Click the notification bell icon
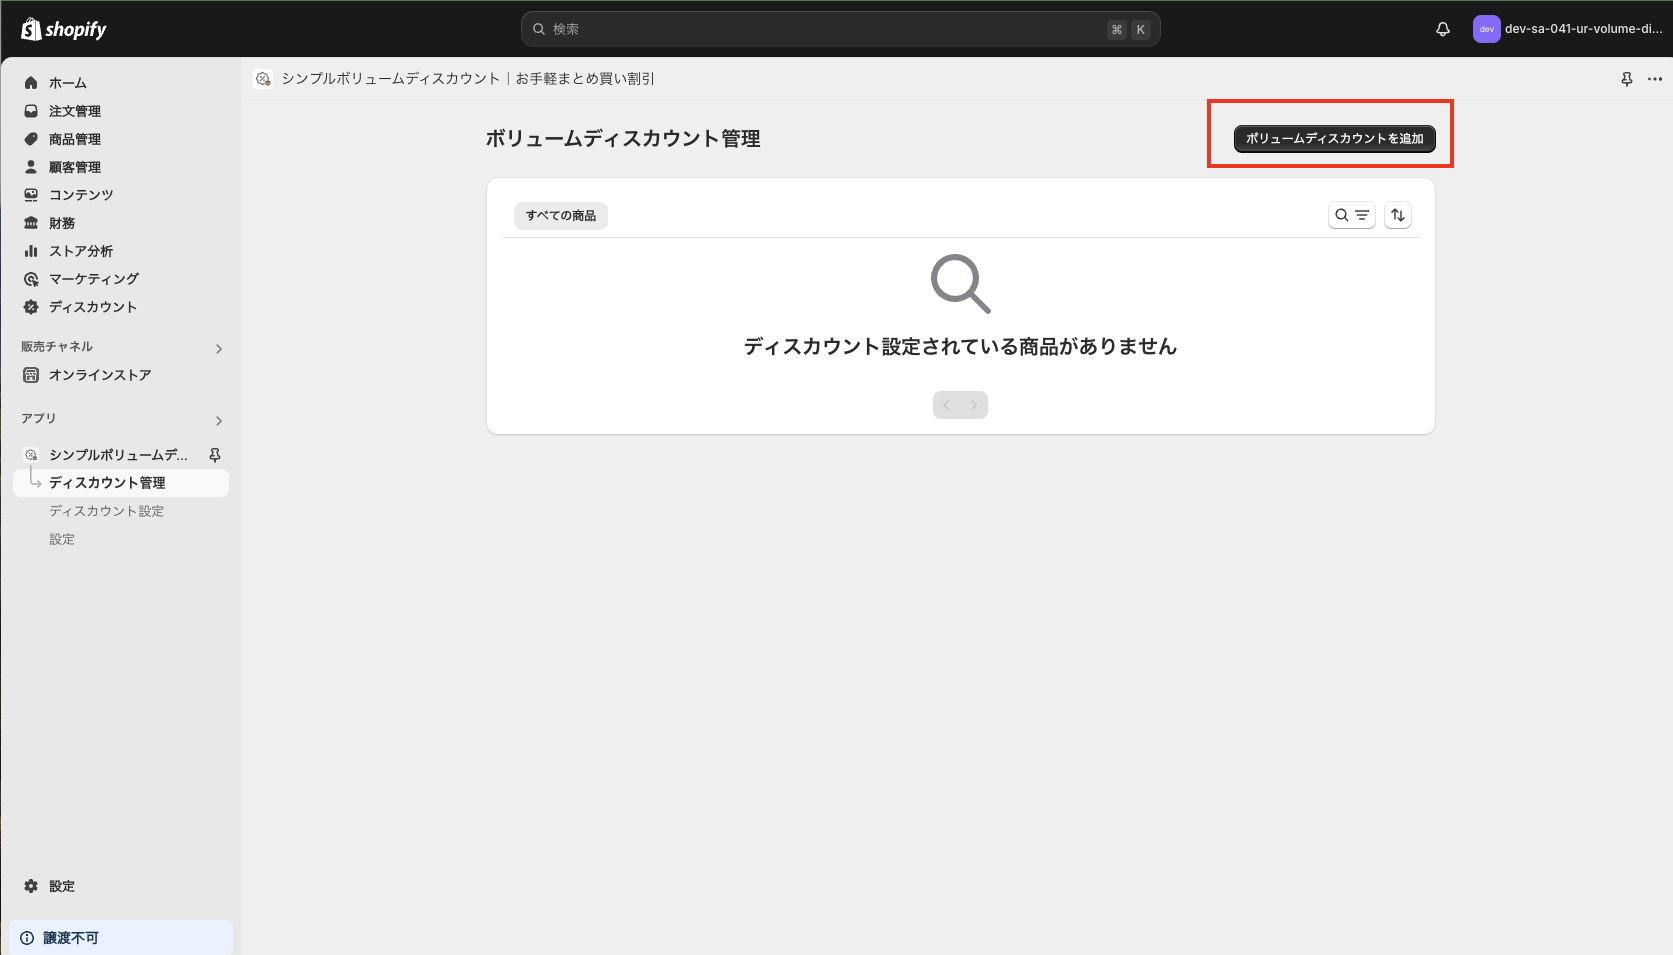The image size is (1673, 955). (x=1442, y=29)
